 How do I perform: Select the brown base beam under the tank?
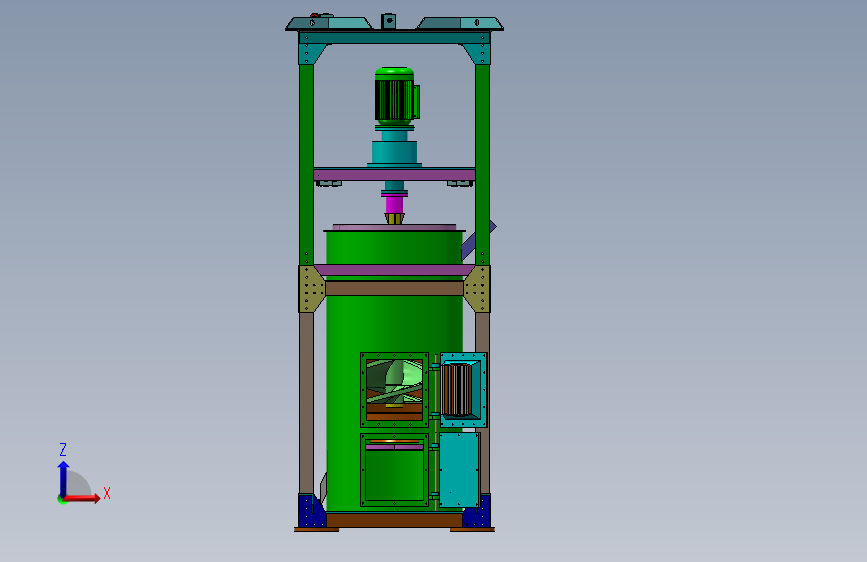click(x=394, y=520)
